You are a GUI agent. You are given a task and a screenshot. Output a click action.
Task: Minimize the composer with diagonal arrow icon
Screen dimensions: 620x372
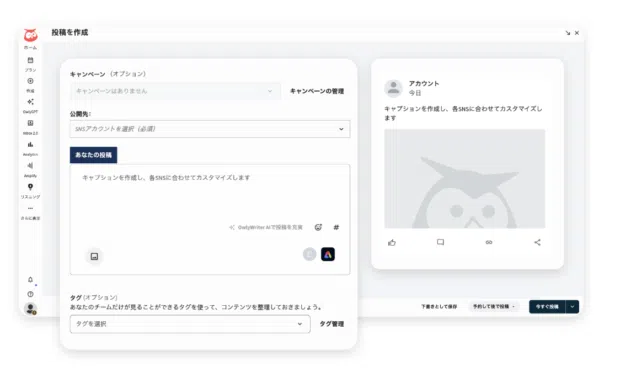[x=568, y=33]
